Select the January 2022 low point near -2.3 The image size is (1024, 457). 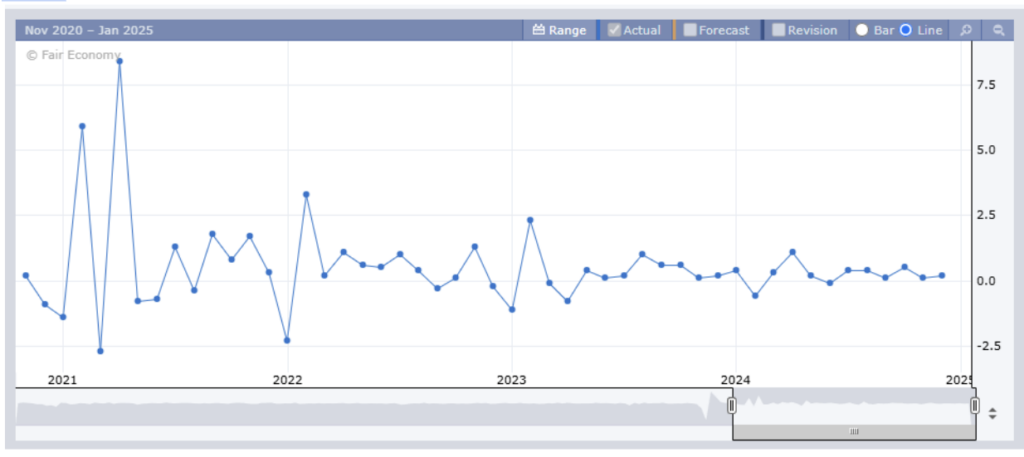pos(287,340)
